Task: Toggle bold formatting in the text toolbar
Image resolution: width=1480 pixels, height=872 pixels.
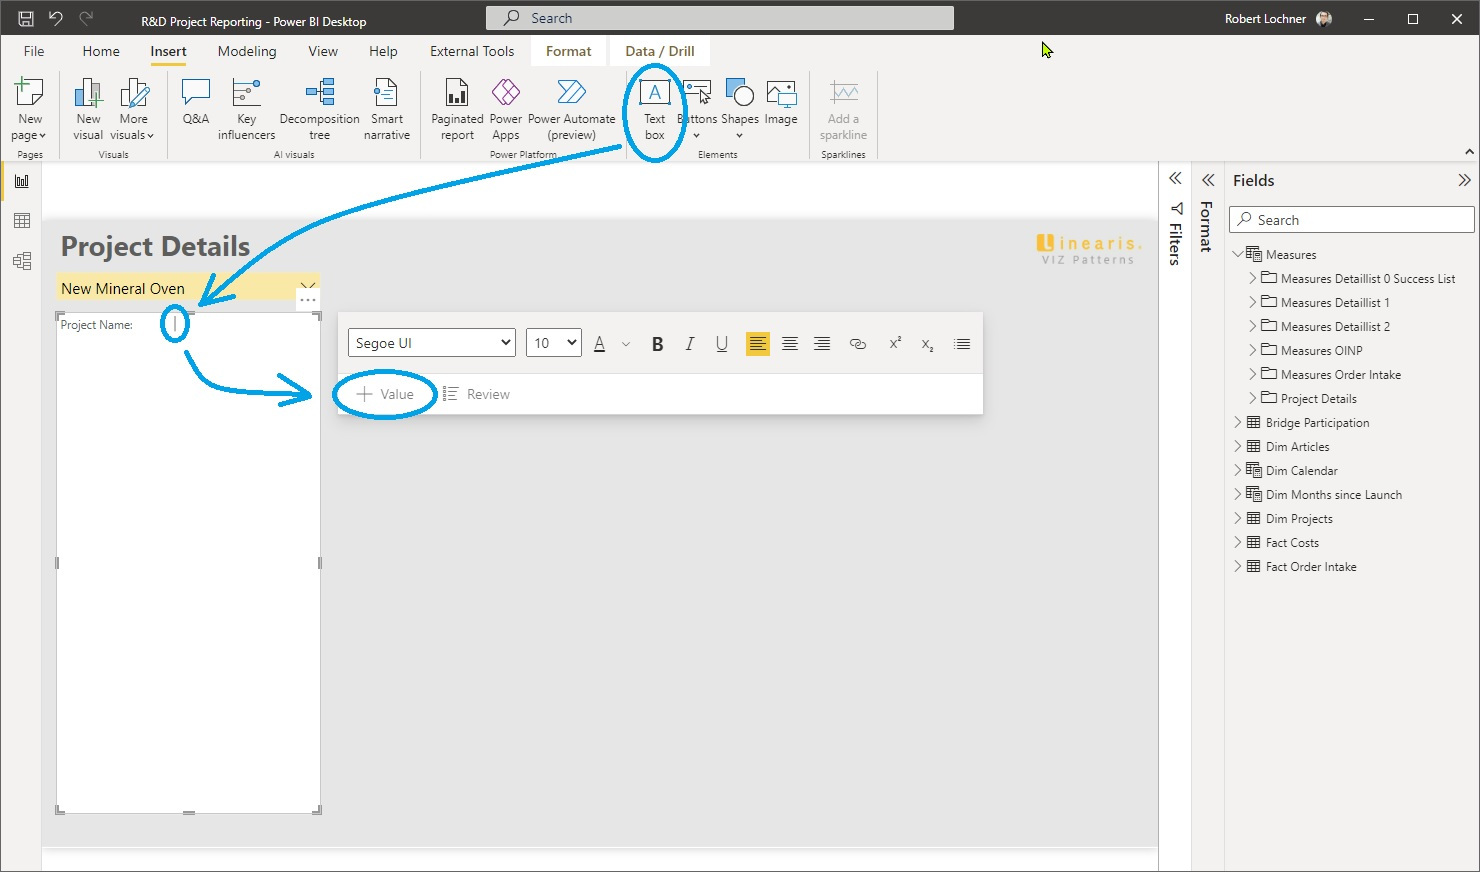Action: tap(657, 343)
